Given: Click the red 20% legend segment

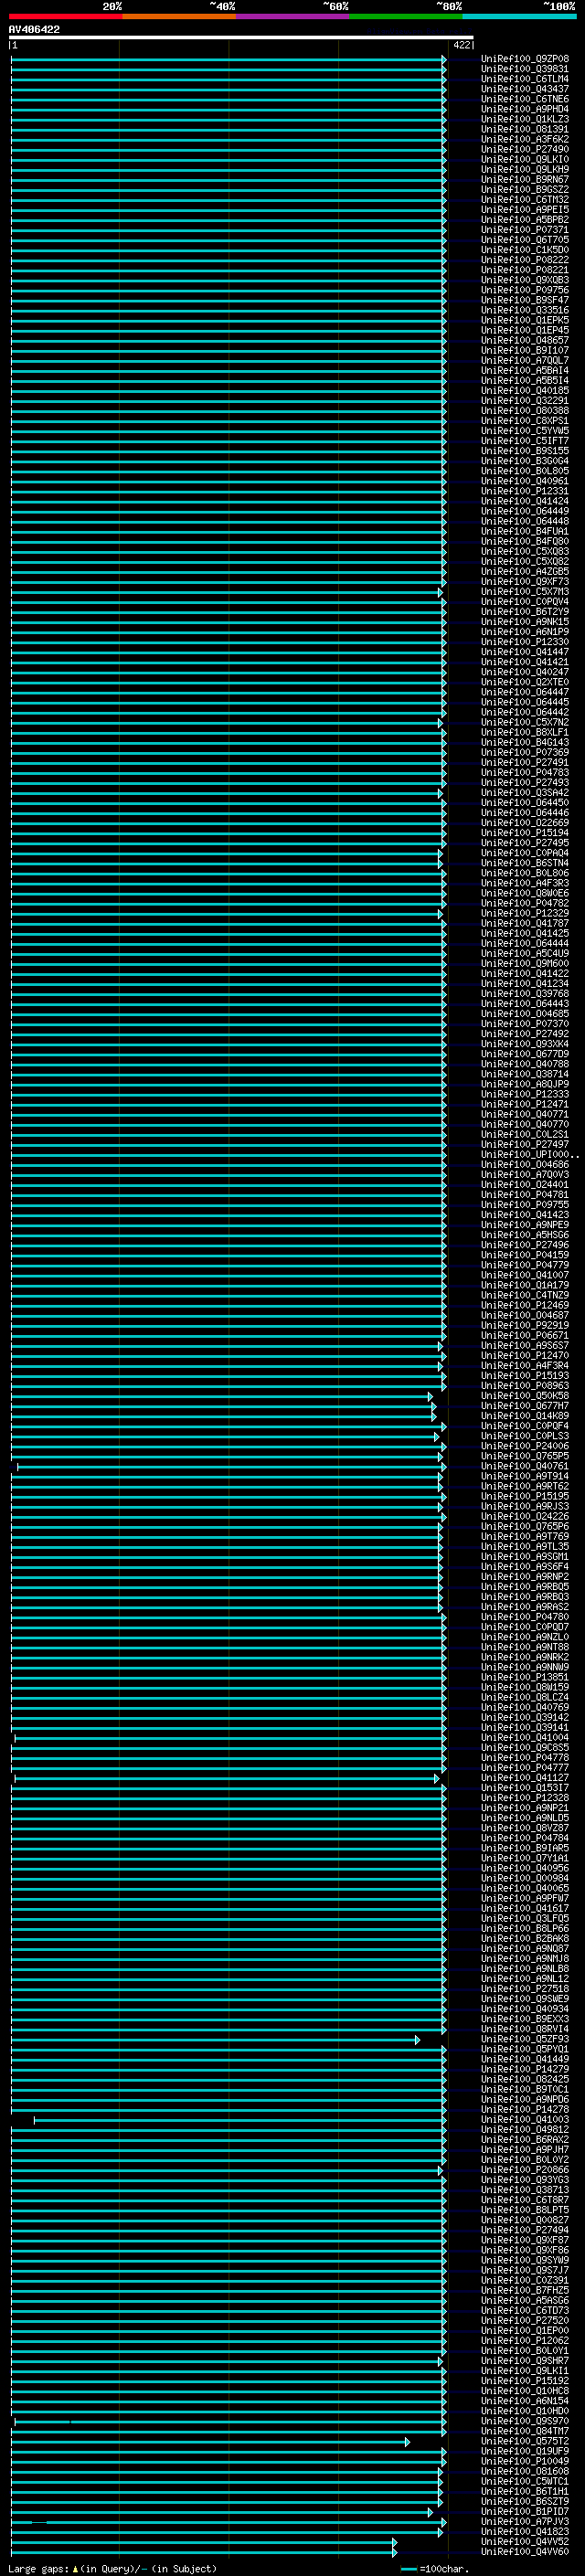Looking at the screenshot, I should [x=66, y=16].
